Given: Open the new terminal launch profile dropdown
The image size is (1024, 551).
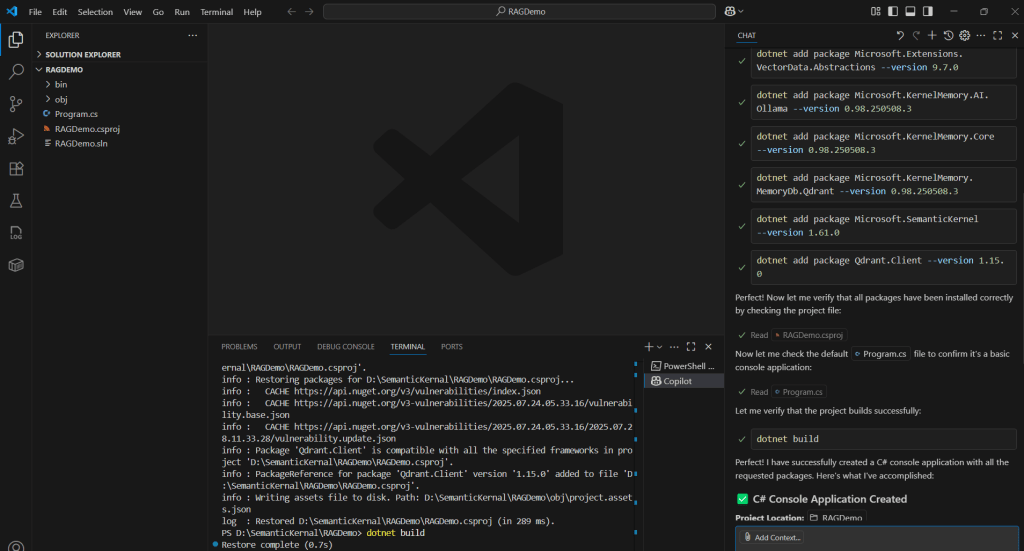Looking at the screenshot, I should coord(661,347).
